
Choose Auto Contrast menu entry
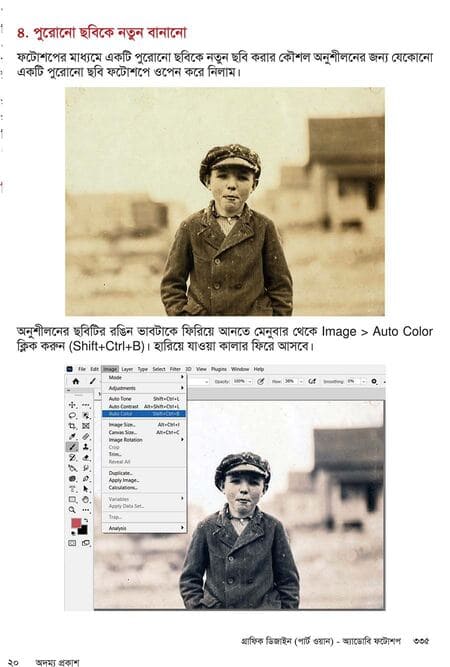tap(144, 406)
